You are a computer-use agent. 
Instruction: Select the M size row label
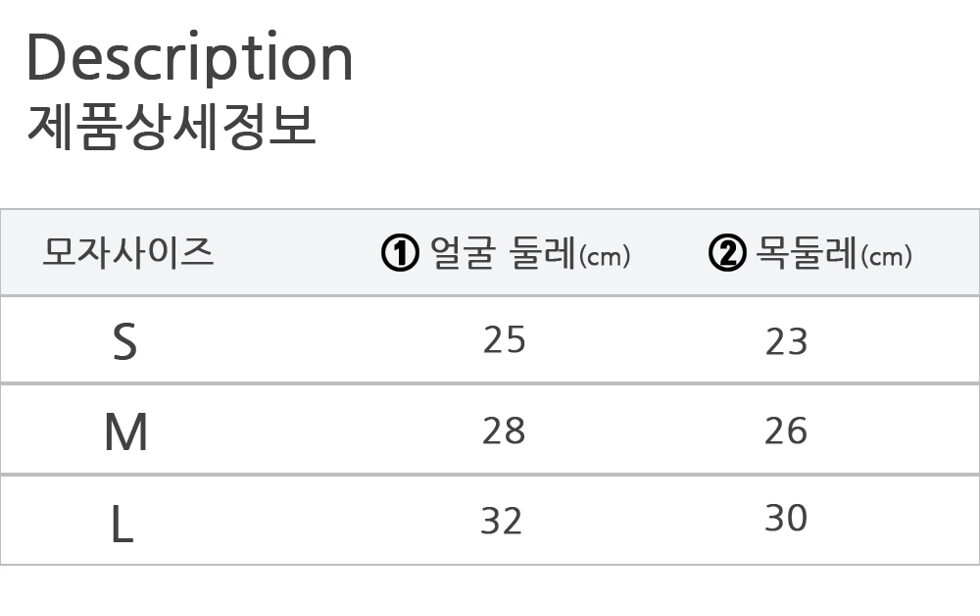click(x=126, y=432)
